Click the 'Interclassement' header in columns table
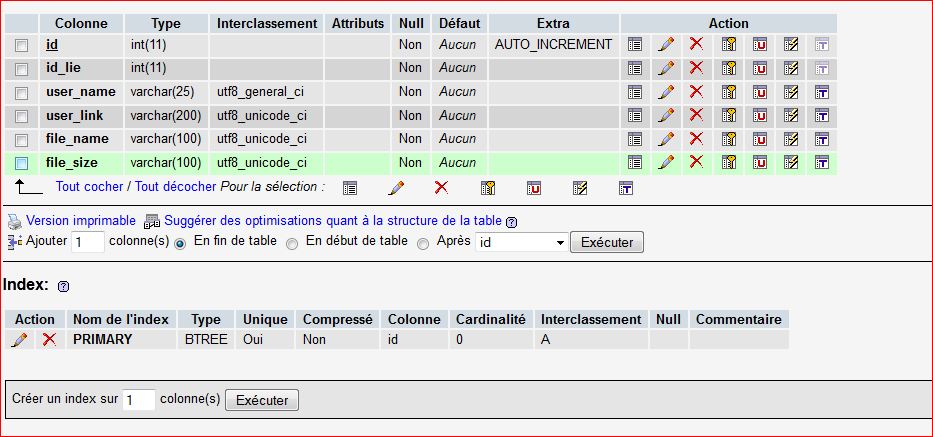Viewport: 933px width, 437px height. [x=267, y=23]
